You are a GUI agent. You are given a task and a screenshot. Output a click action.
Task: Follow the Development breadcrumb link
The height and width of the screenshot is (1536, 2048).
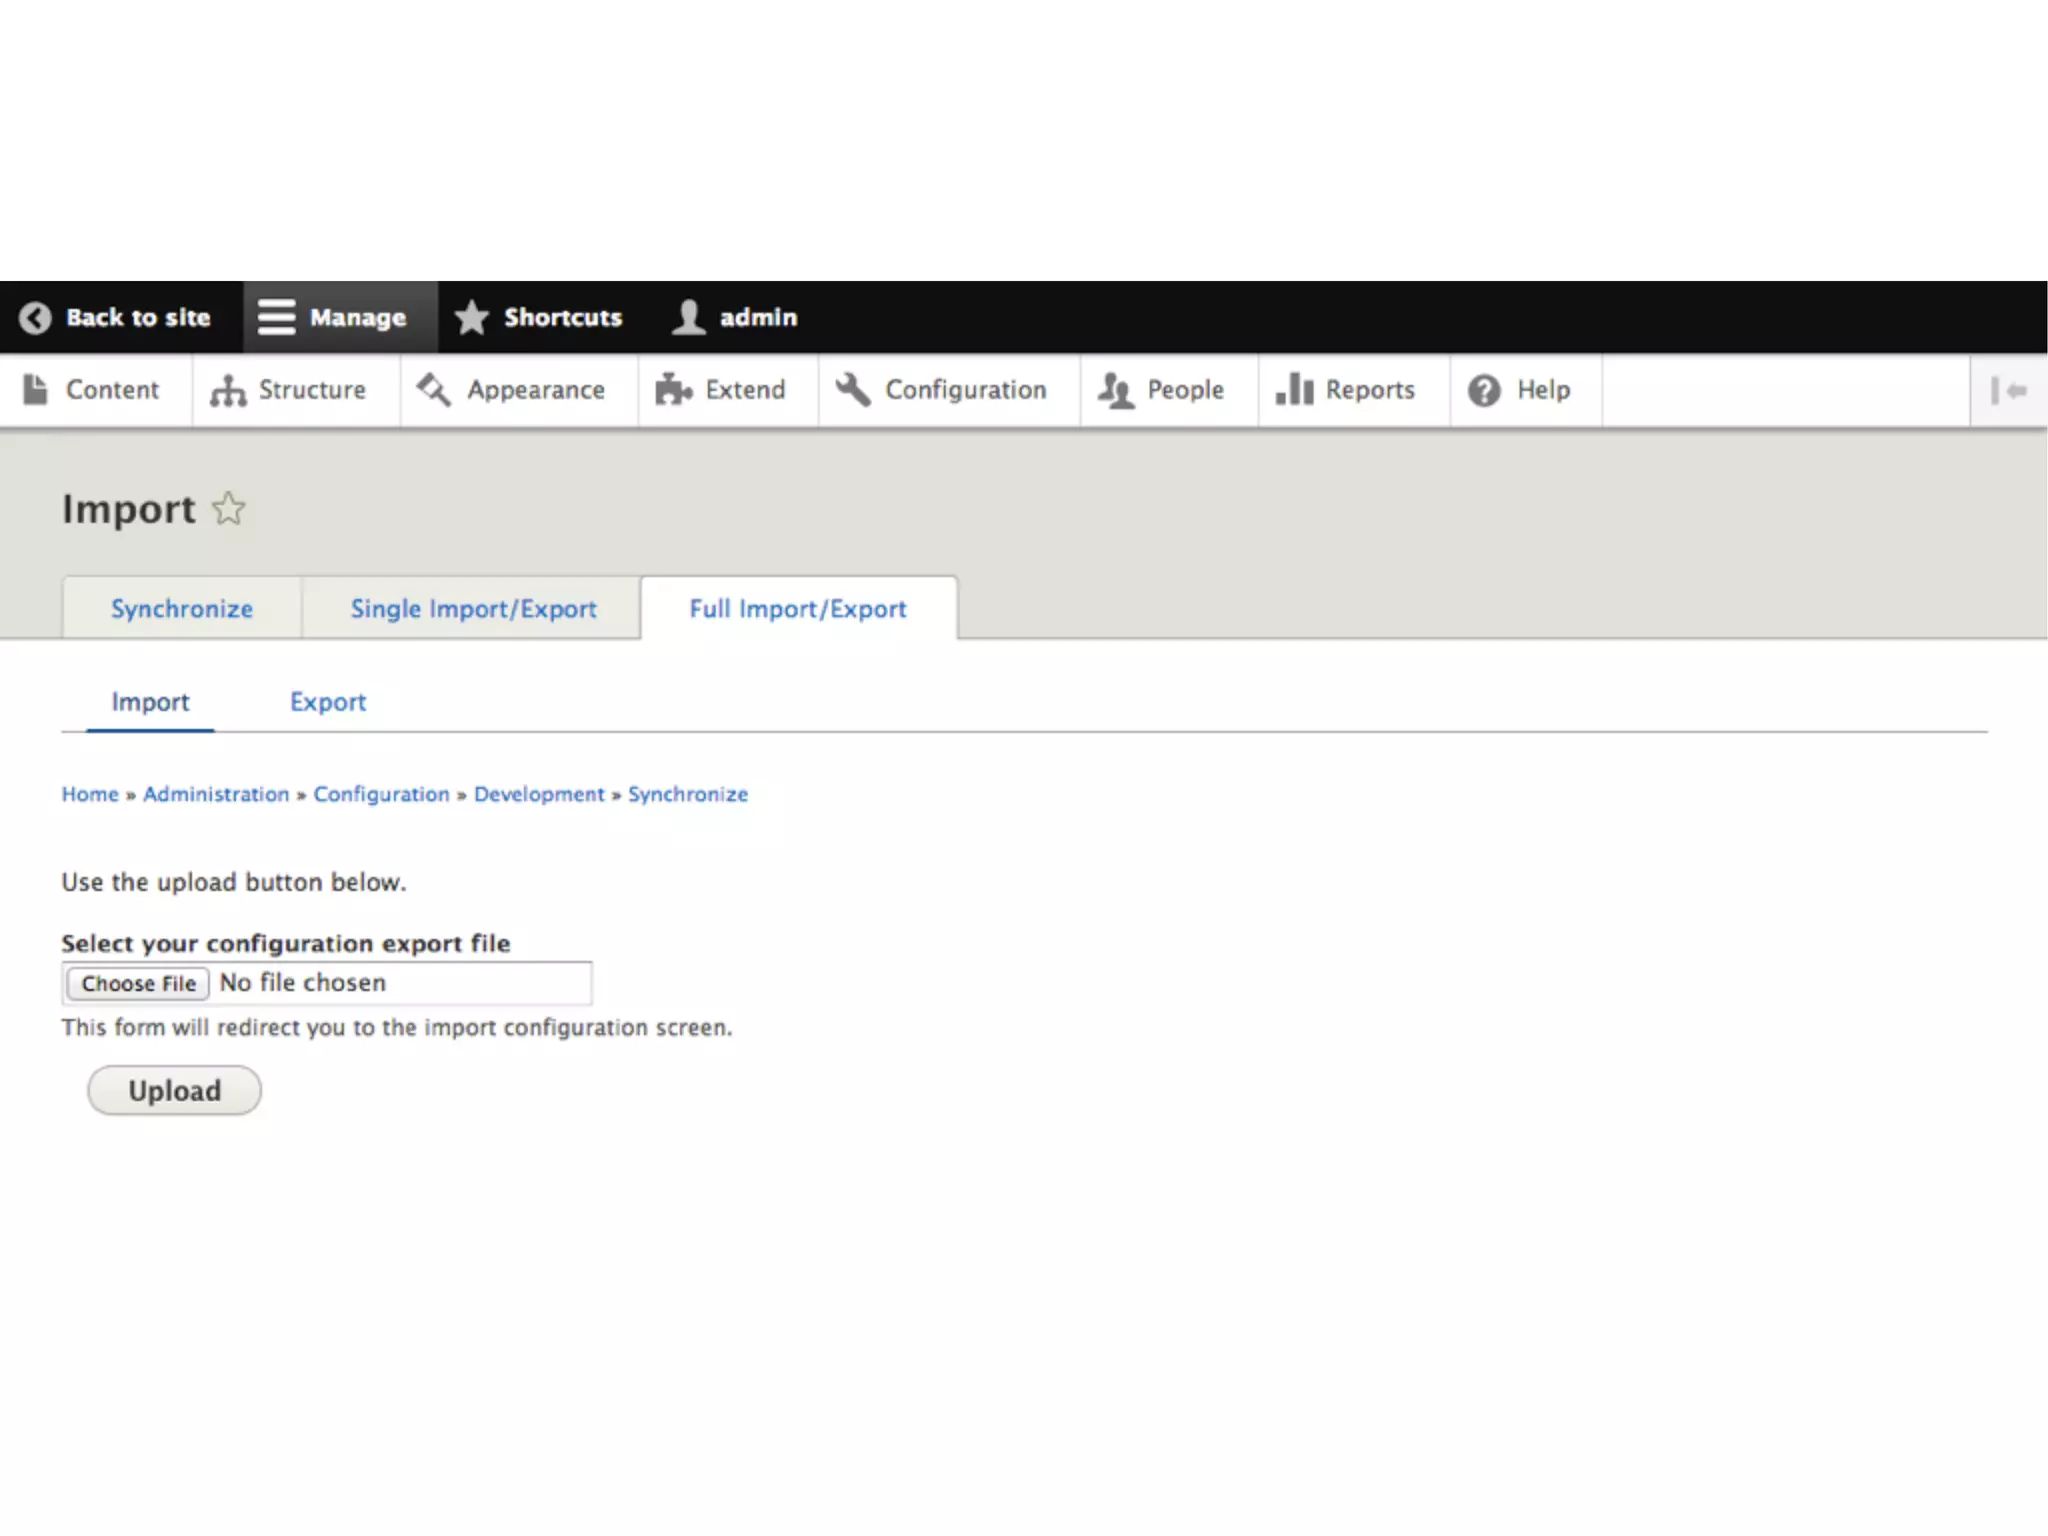(539, 794)
